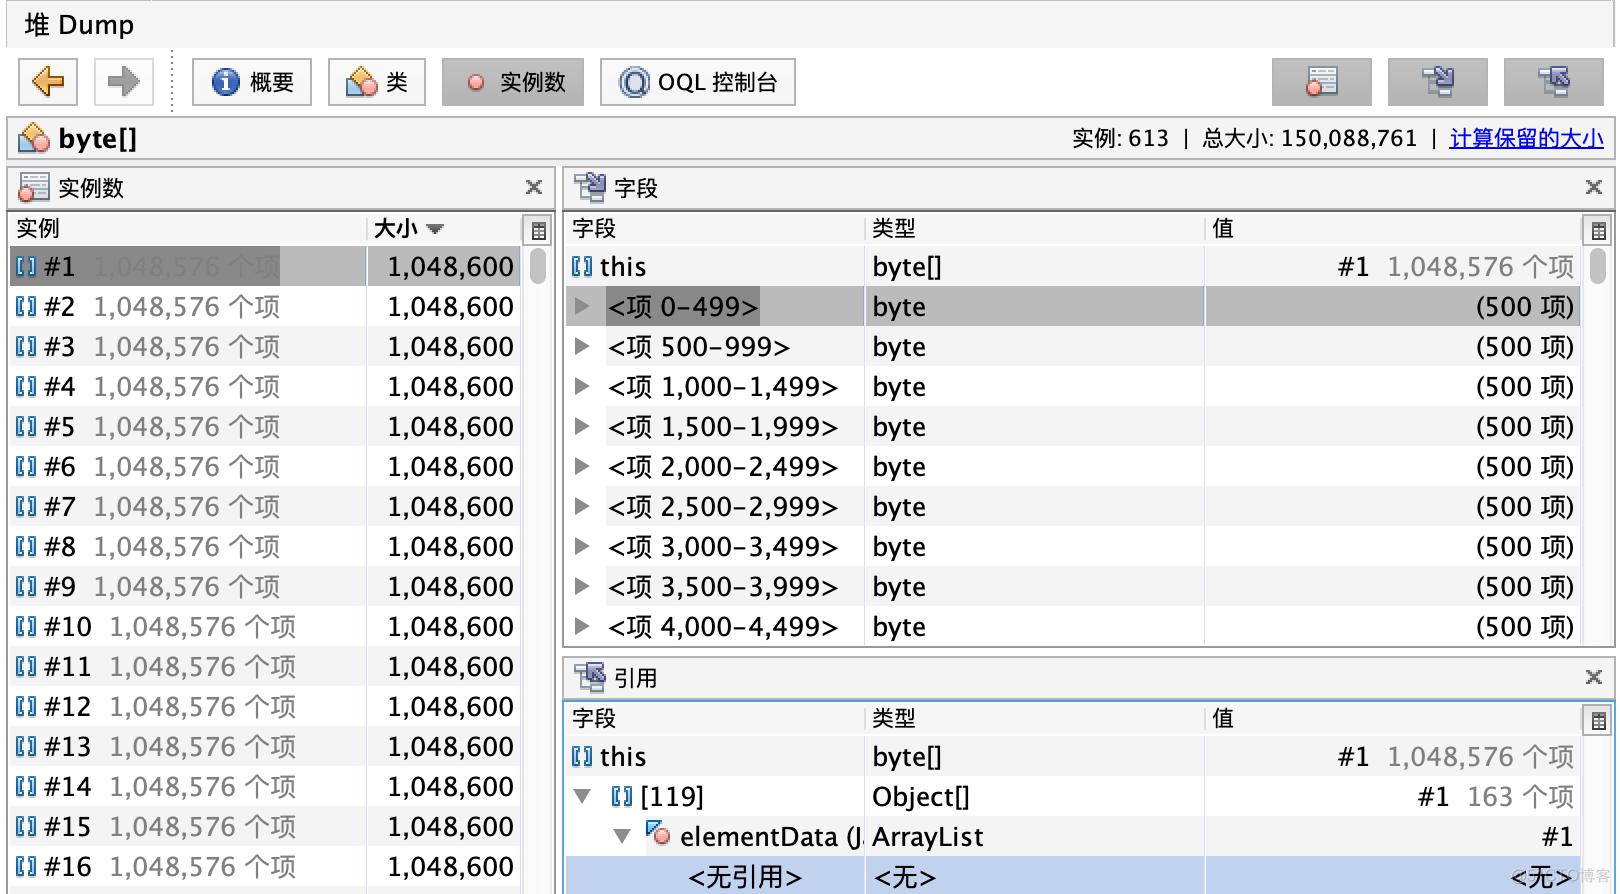Select instance #4 row

[265, 387]
